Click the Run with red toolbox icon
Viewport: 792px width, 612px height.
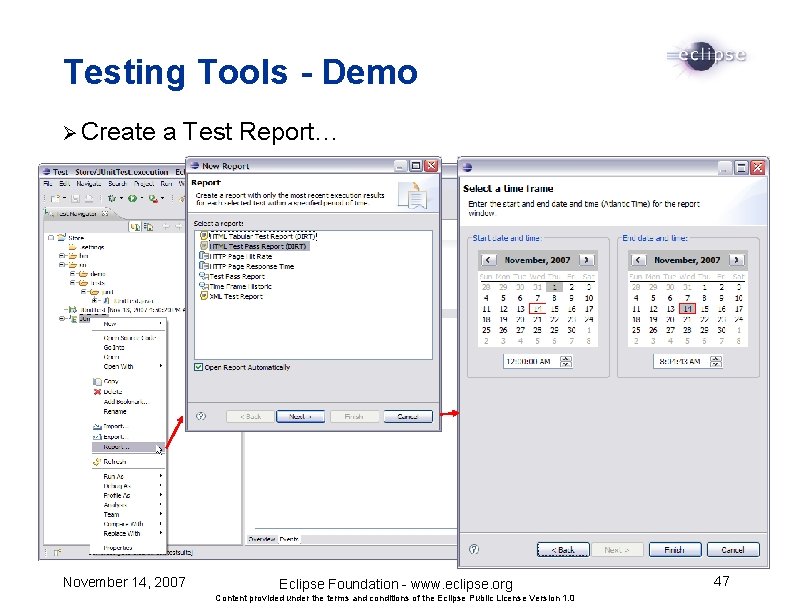tap(153, 198)
